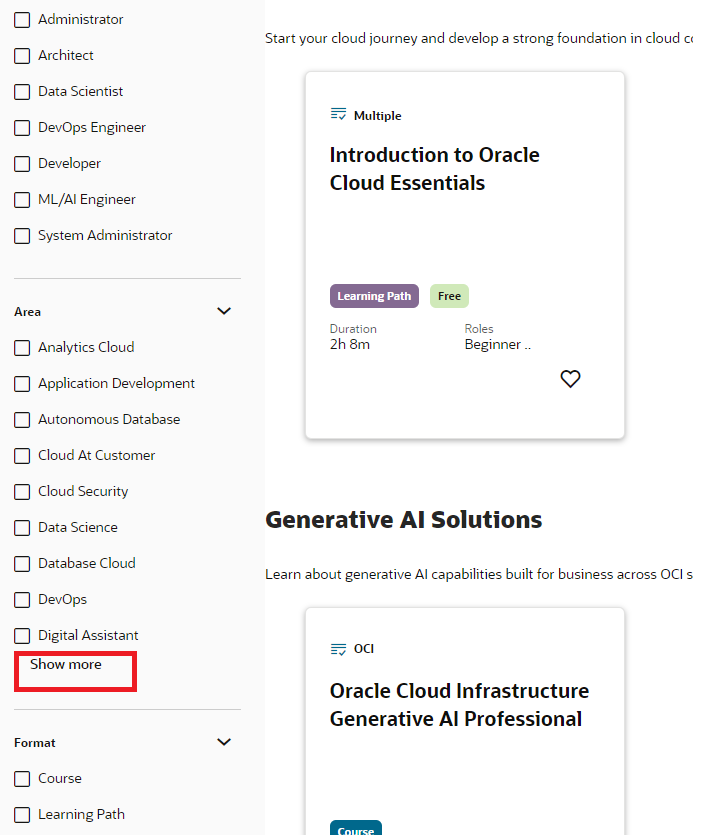
Task: Check the Architect role checkbox
Action: (x=22, y=56)
